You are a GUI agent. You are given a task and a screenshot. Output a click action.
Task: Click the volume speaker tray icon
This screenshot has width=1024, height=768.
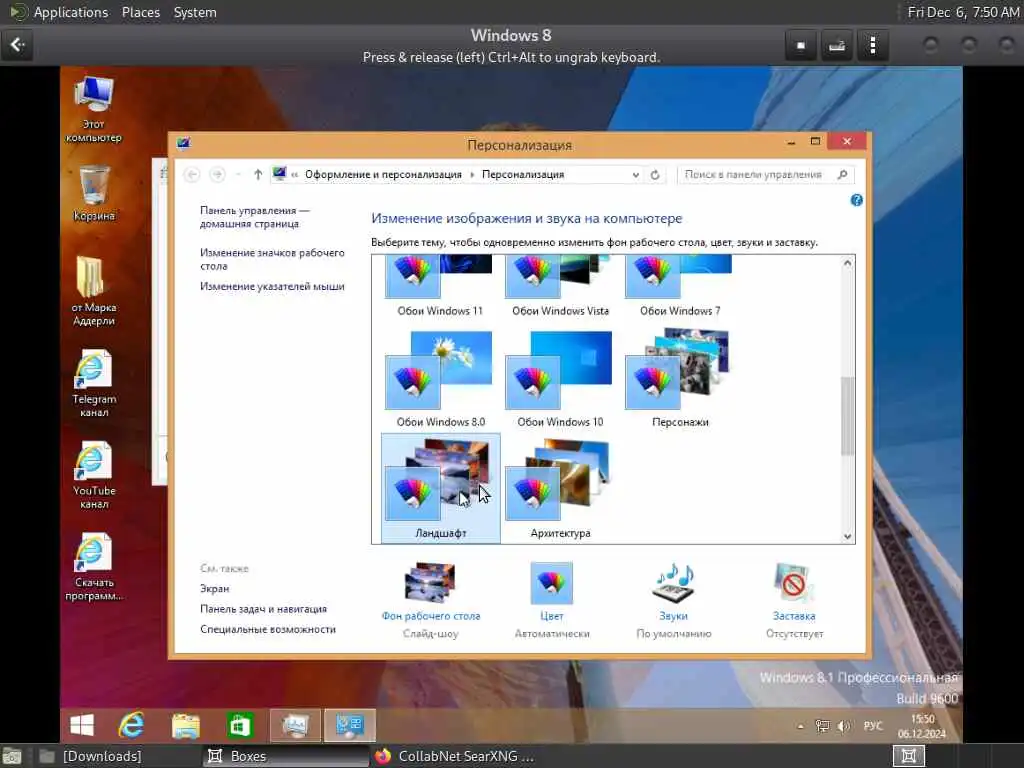[x=844, y=726]
